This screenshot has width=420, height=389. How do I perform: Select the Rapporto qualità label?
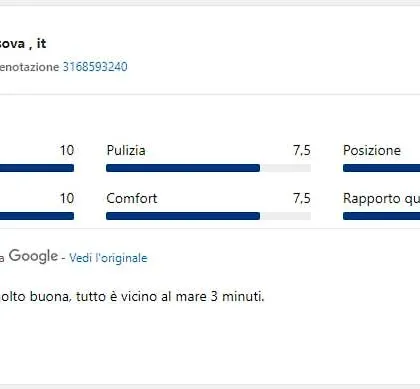pos(381,199)
